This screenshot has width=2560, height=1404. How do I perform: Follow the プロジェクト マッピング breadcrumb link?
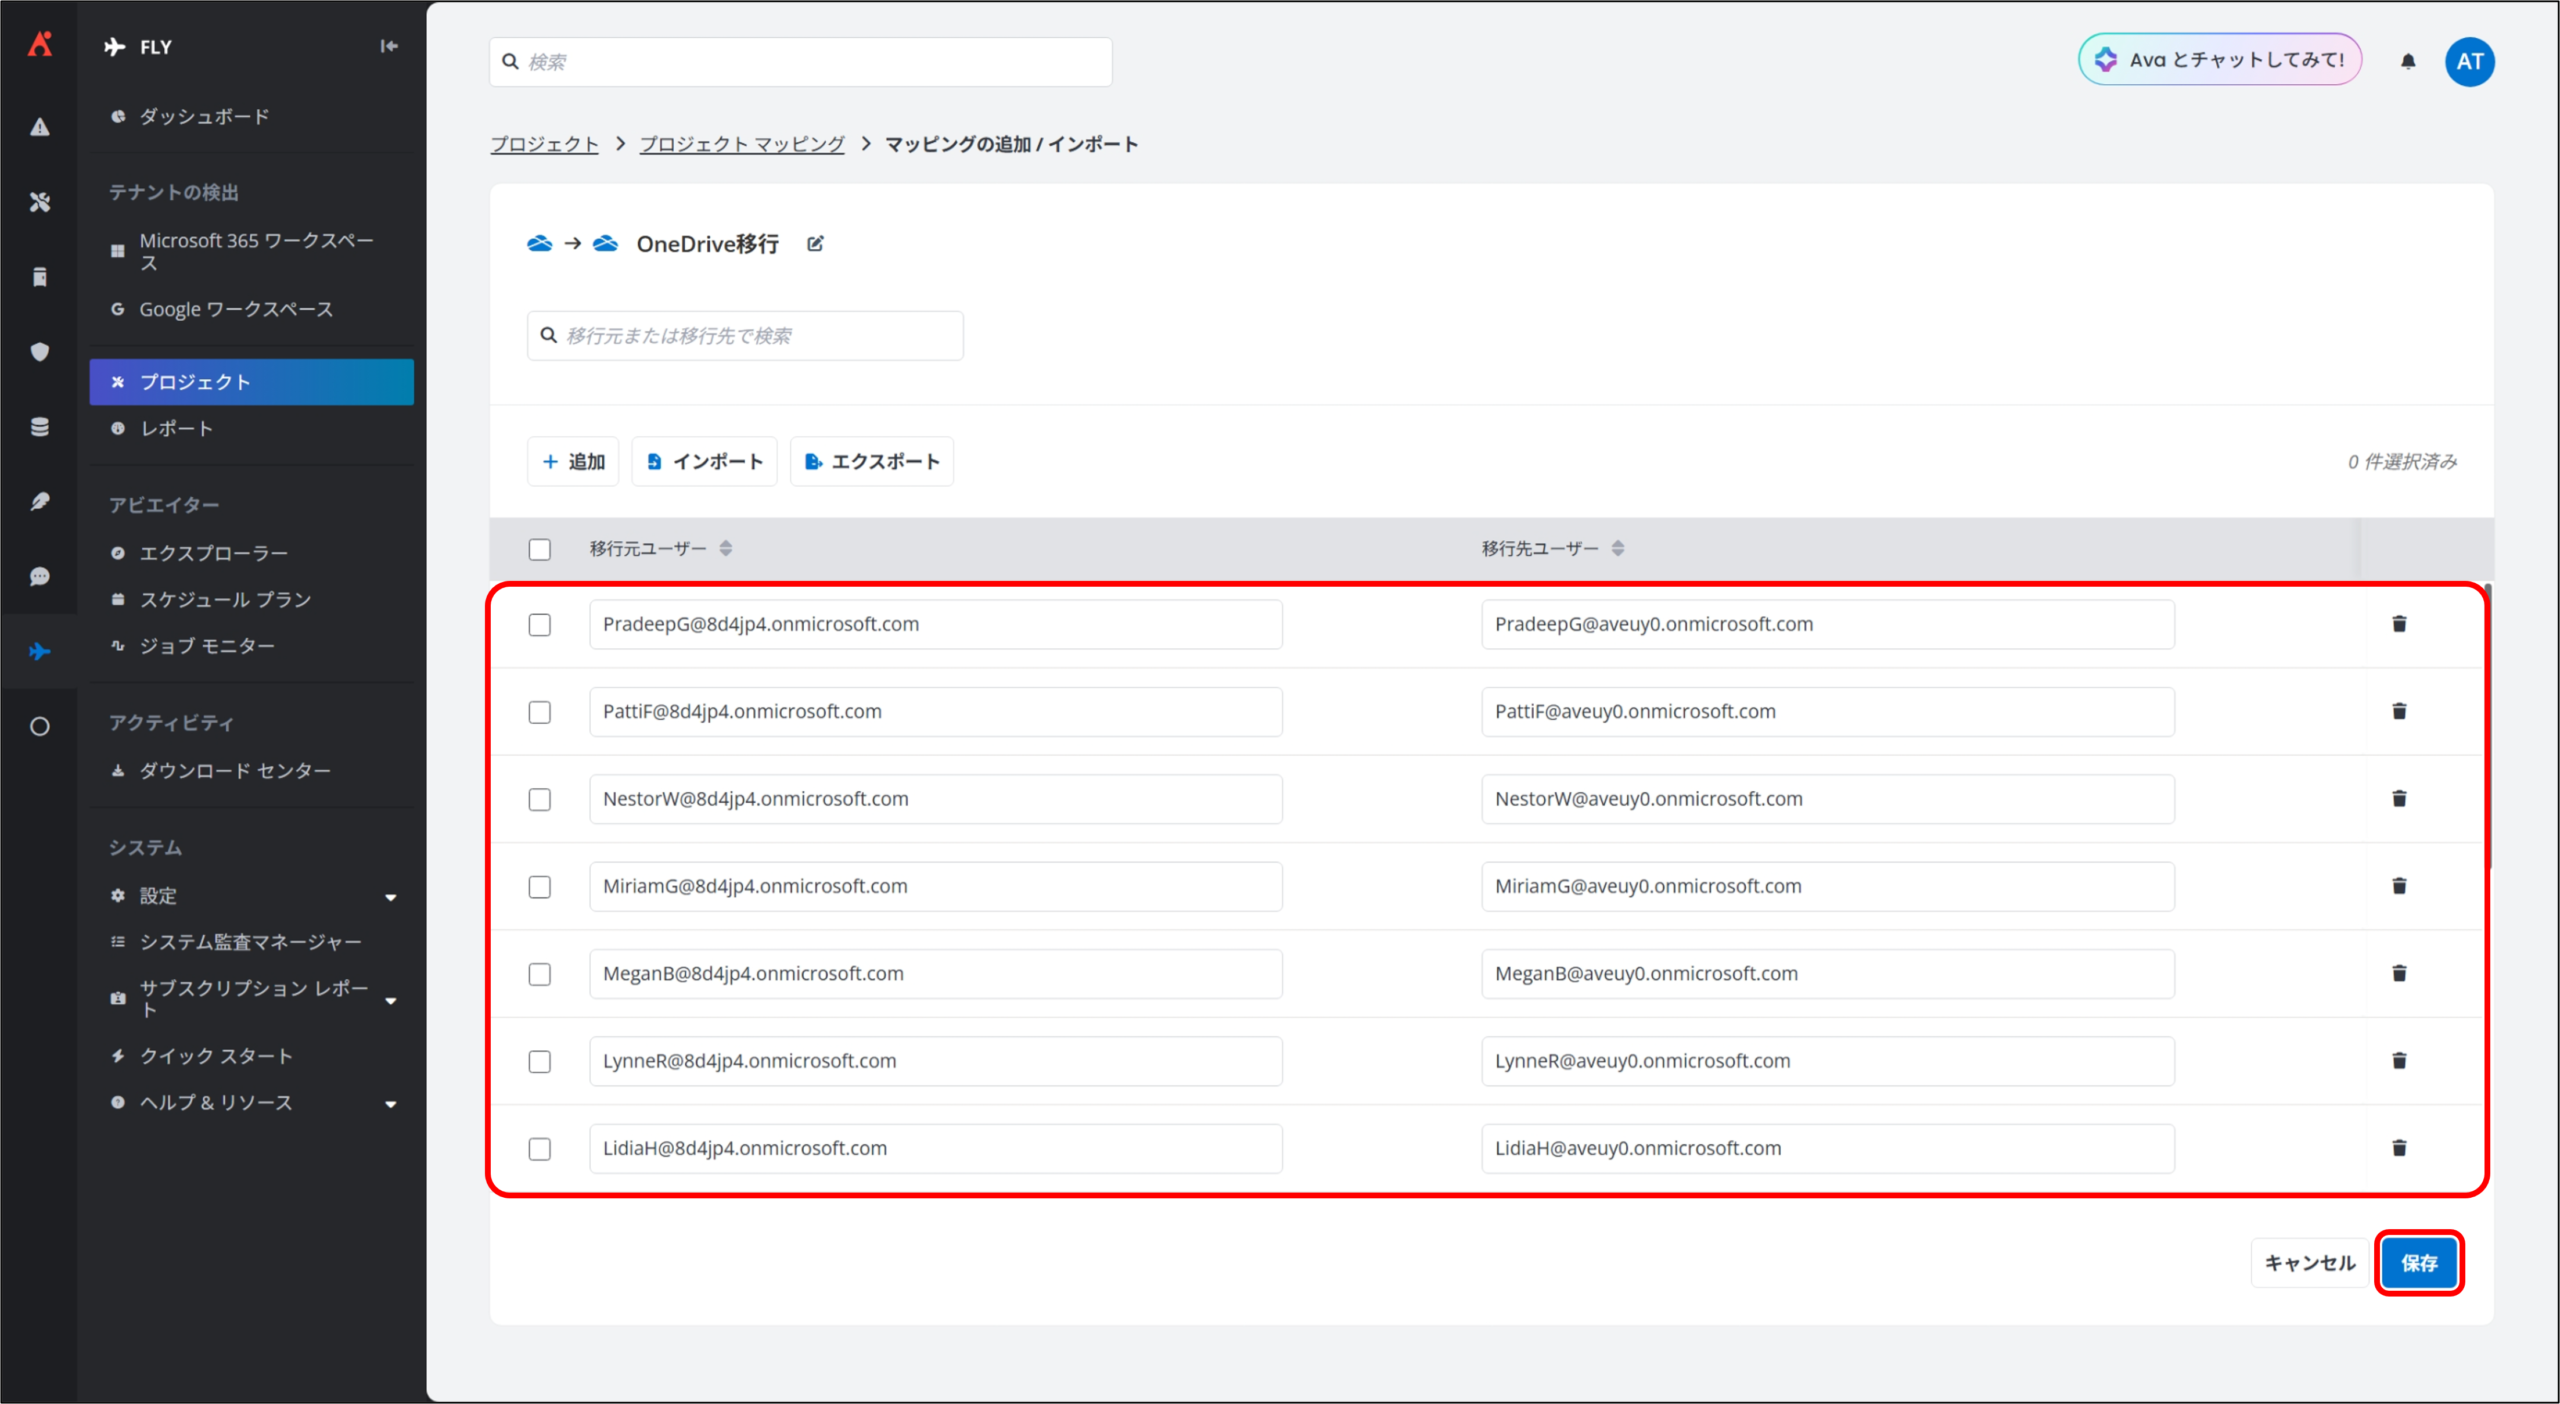pyautogui.click(x=742, y=144)
